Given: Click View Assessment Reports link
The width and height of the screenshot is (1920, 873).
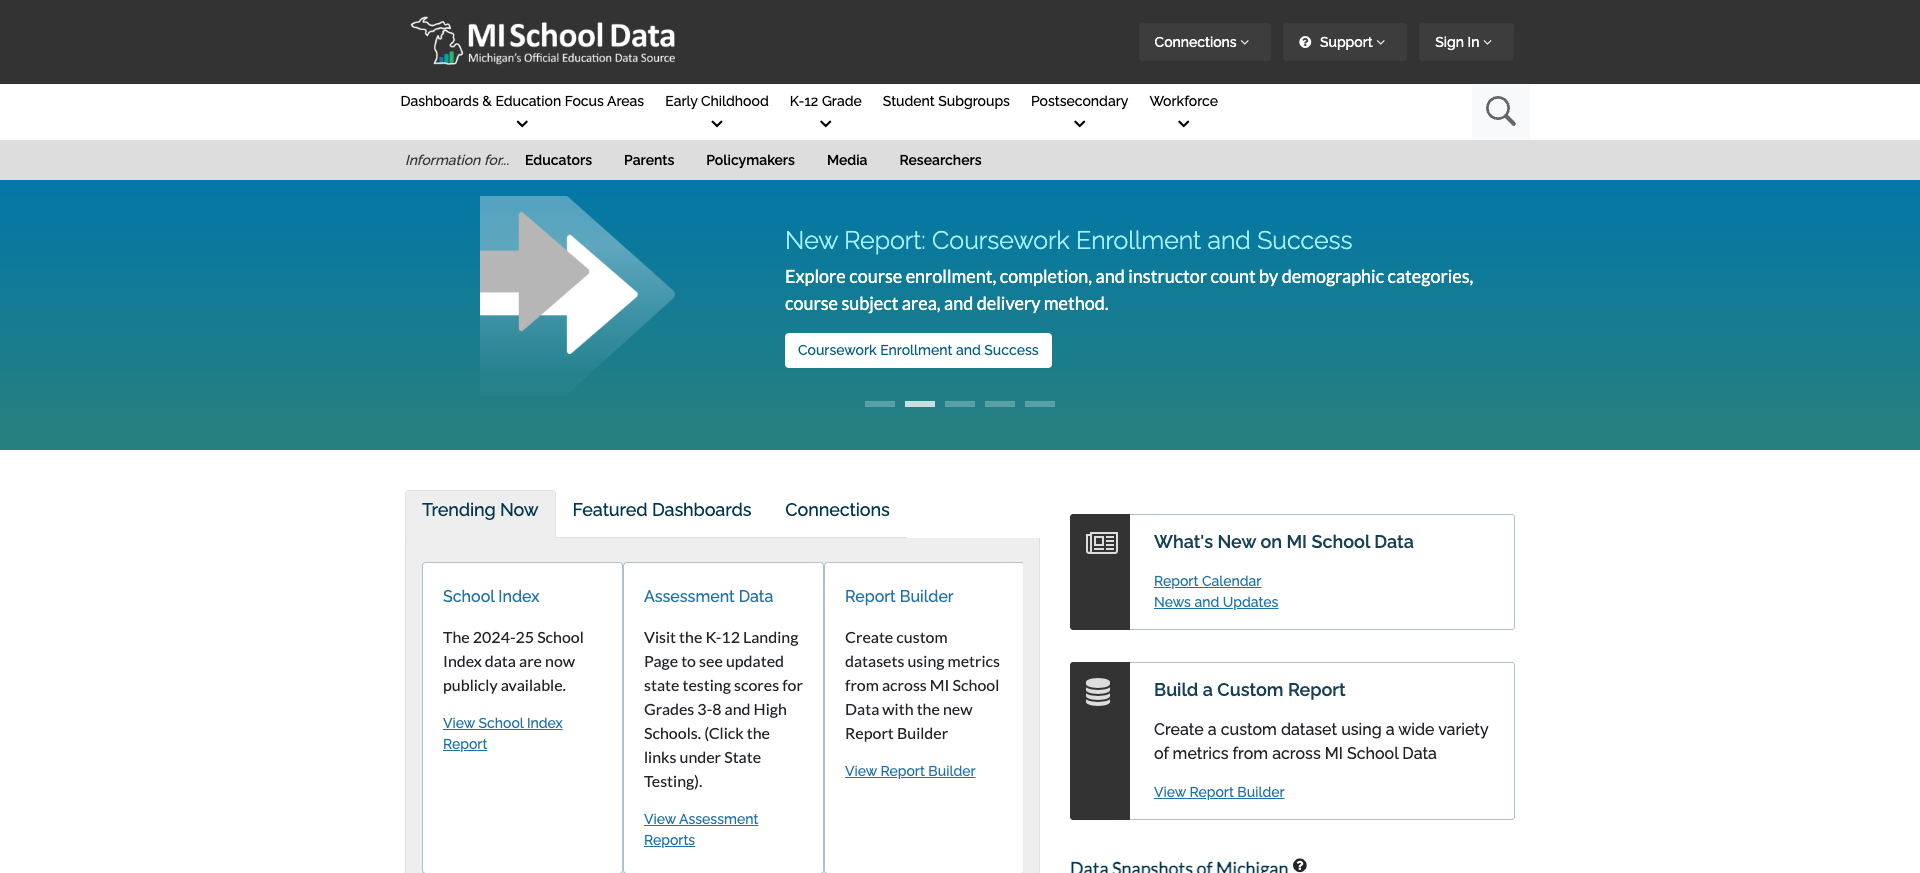Looking at the screenshot, I should [x=701, y=829].
